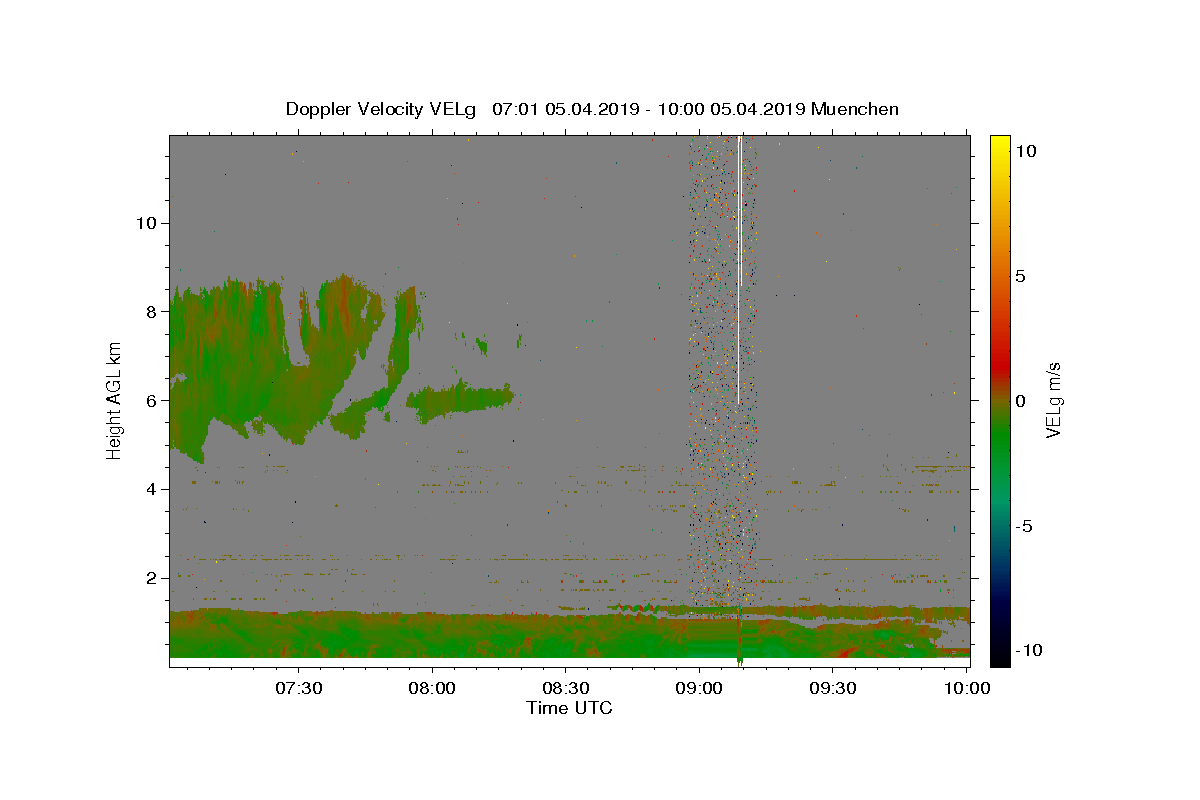The height and width of the screenshot is (800, 1200).
Task: Click the height tick label 4
Action: pyautogui.click(x=150, y=490)
